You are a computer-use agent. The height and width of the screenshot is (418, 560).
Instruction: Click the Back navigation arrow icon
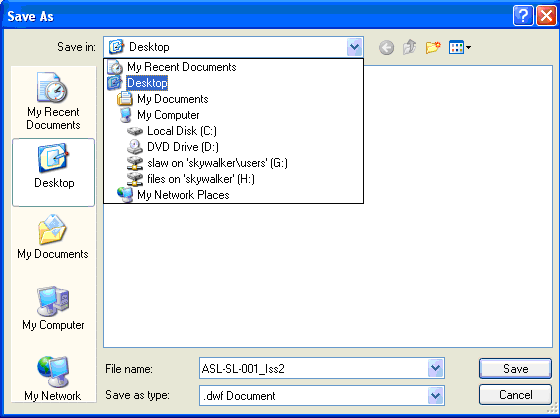[386, 47]
